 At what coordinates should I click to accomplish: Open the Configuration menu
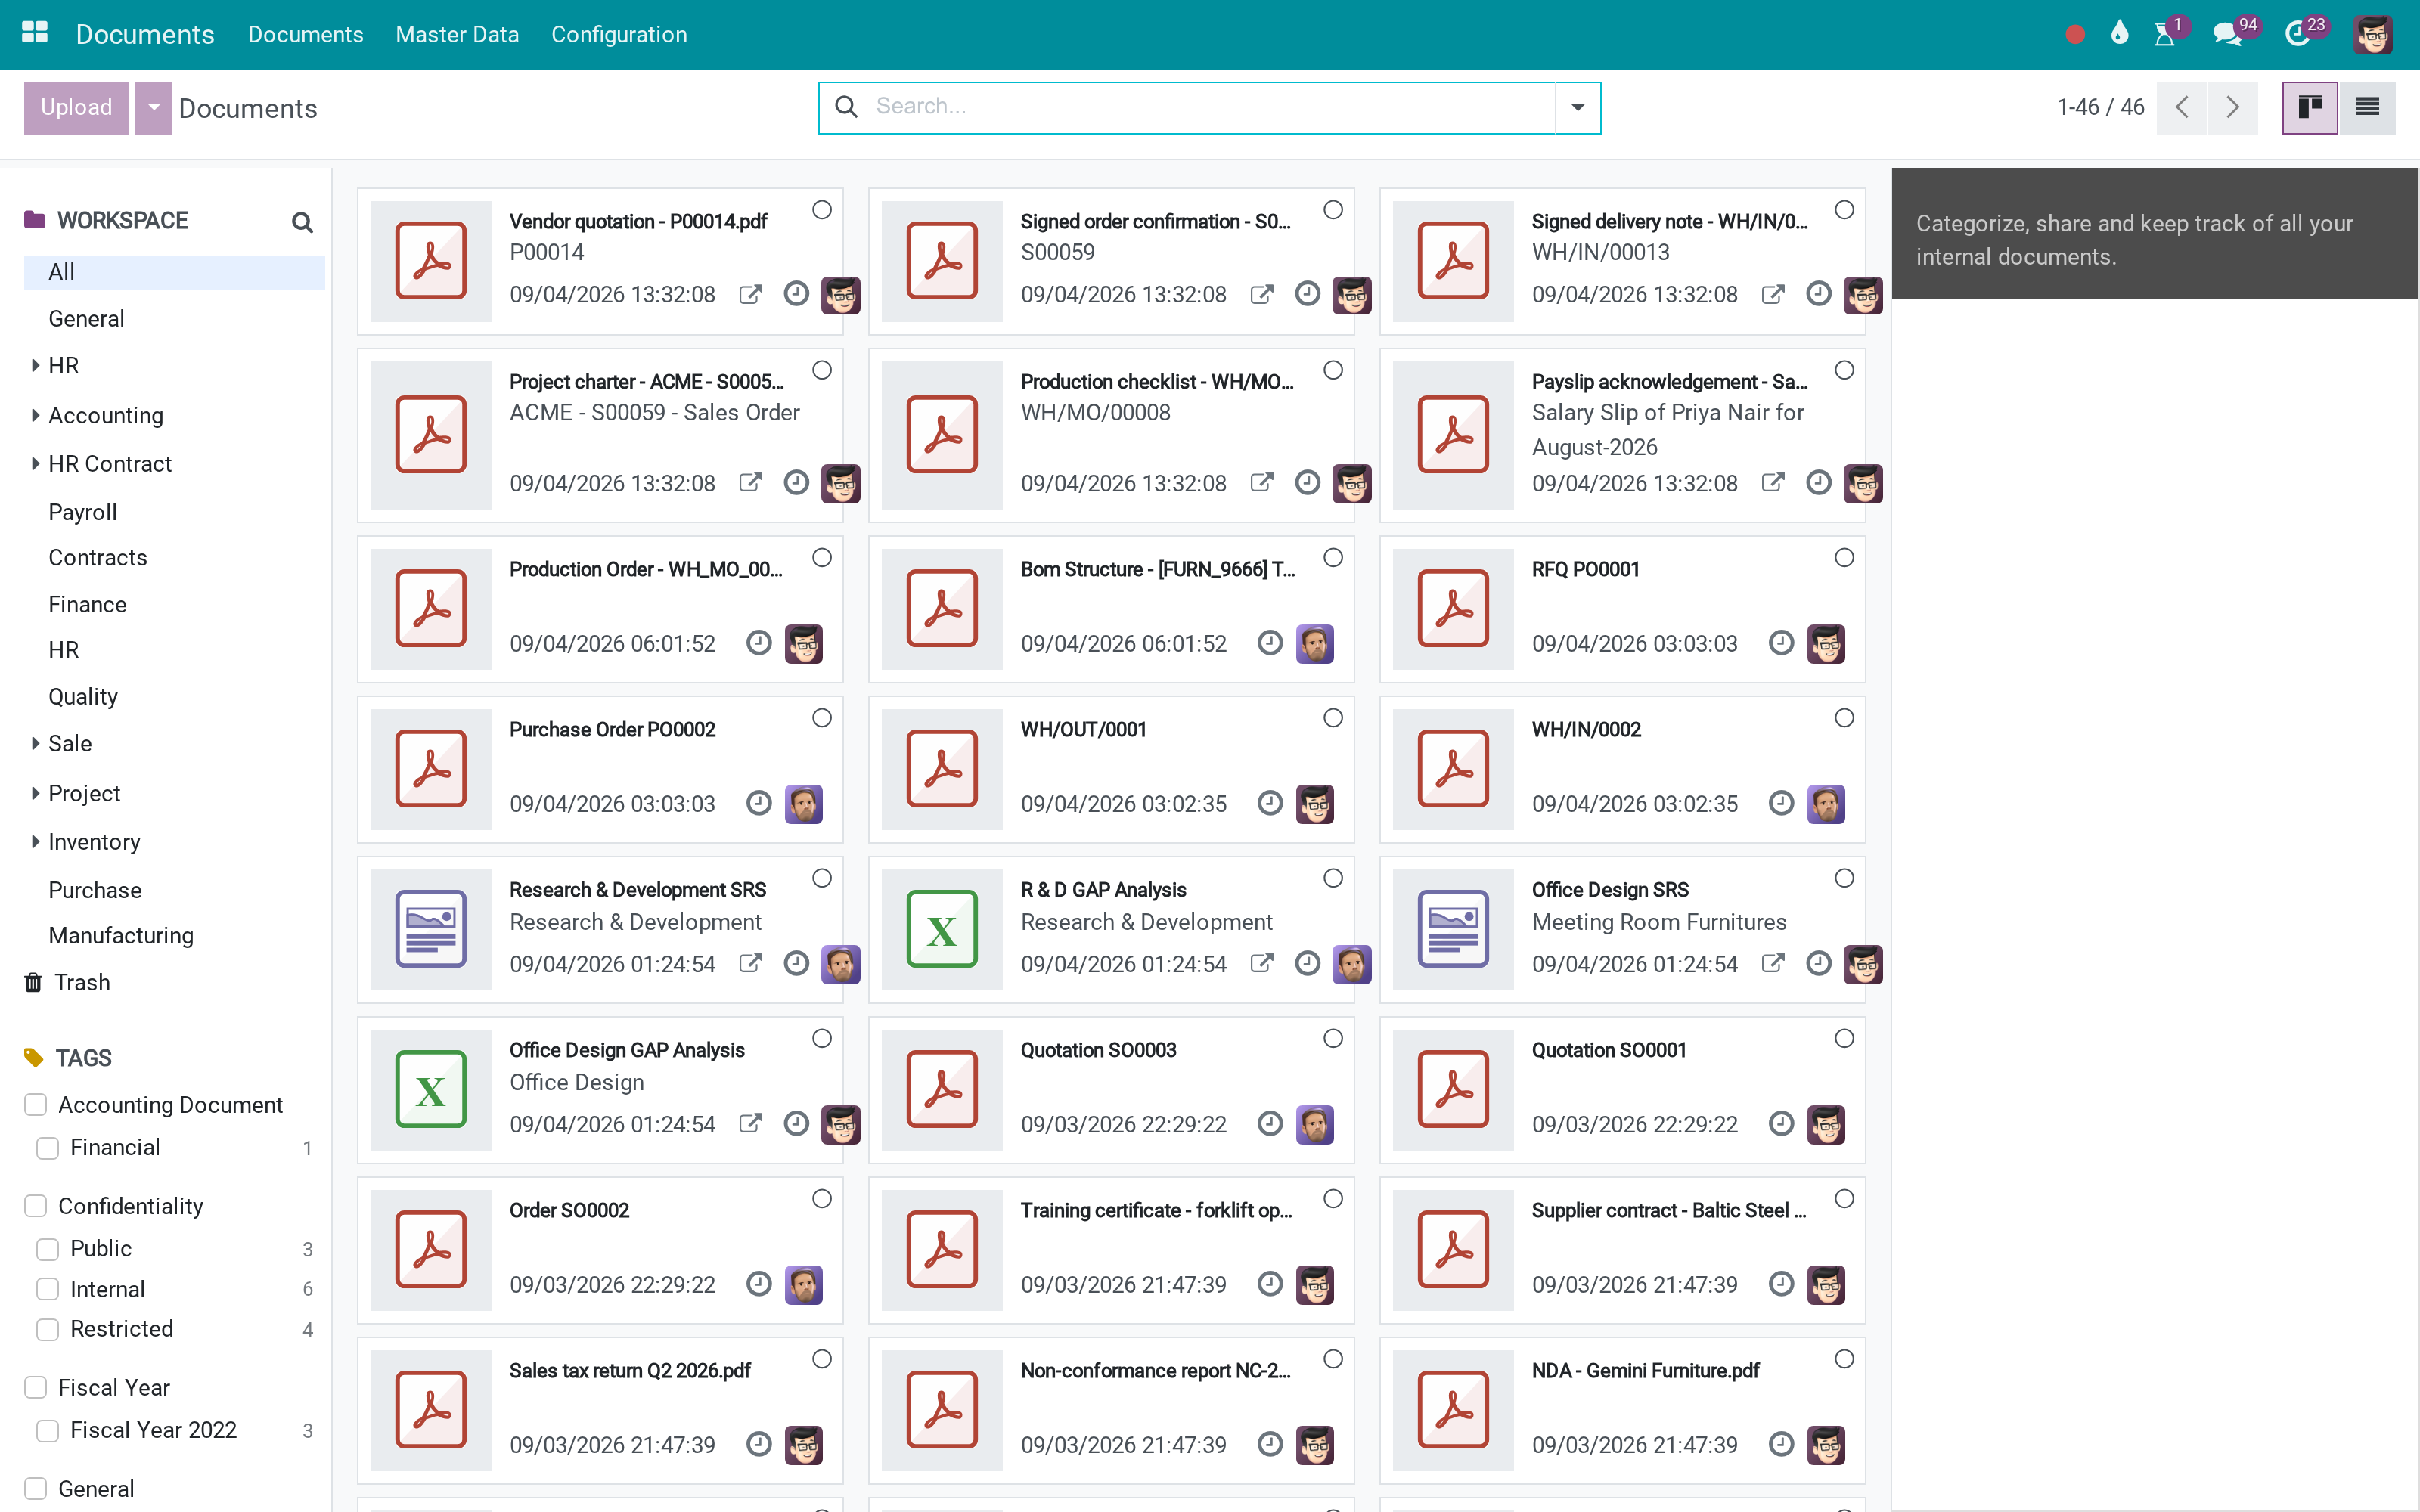click(x=619, y=35)
